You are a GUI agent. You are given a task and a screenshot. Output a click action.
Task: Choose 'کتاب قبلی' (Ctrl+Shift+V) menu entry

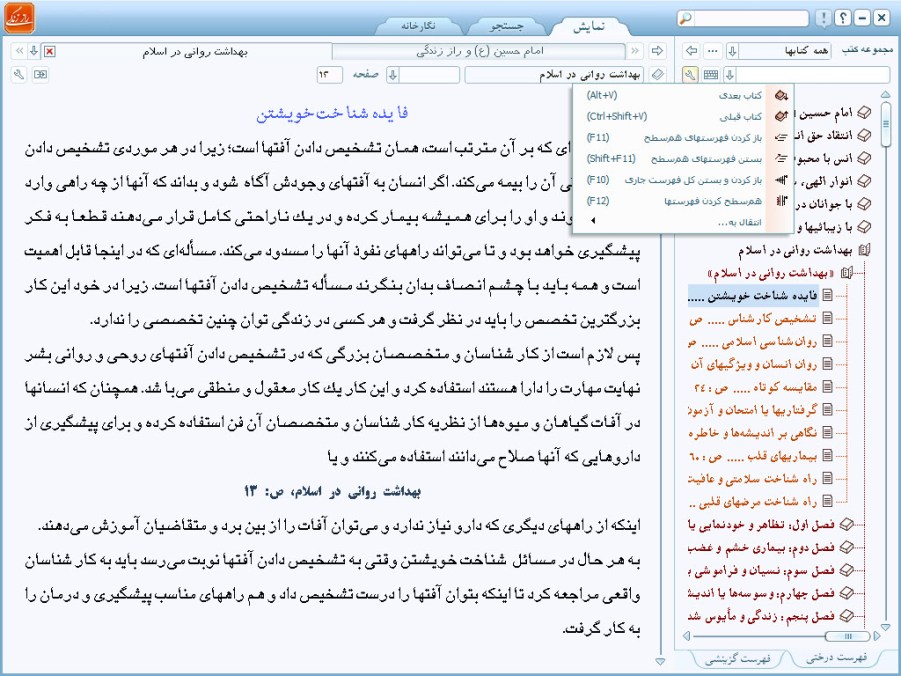[684, 116]
